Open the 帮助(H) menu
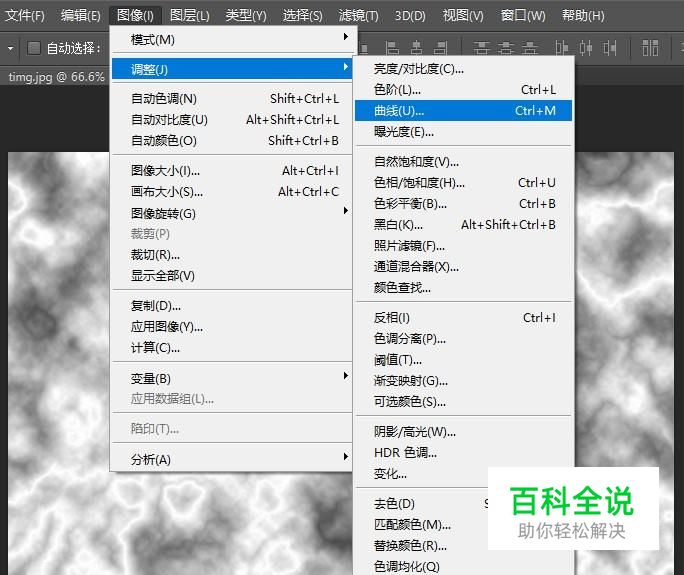The image size is (684, 575). point(583,16)
